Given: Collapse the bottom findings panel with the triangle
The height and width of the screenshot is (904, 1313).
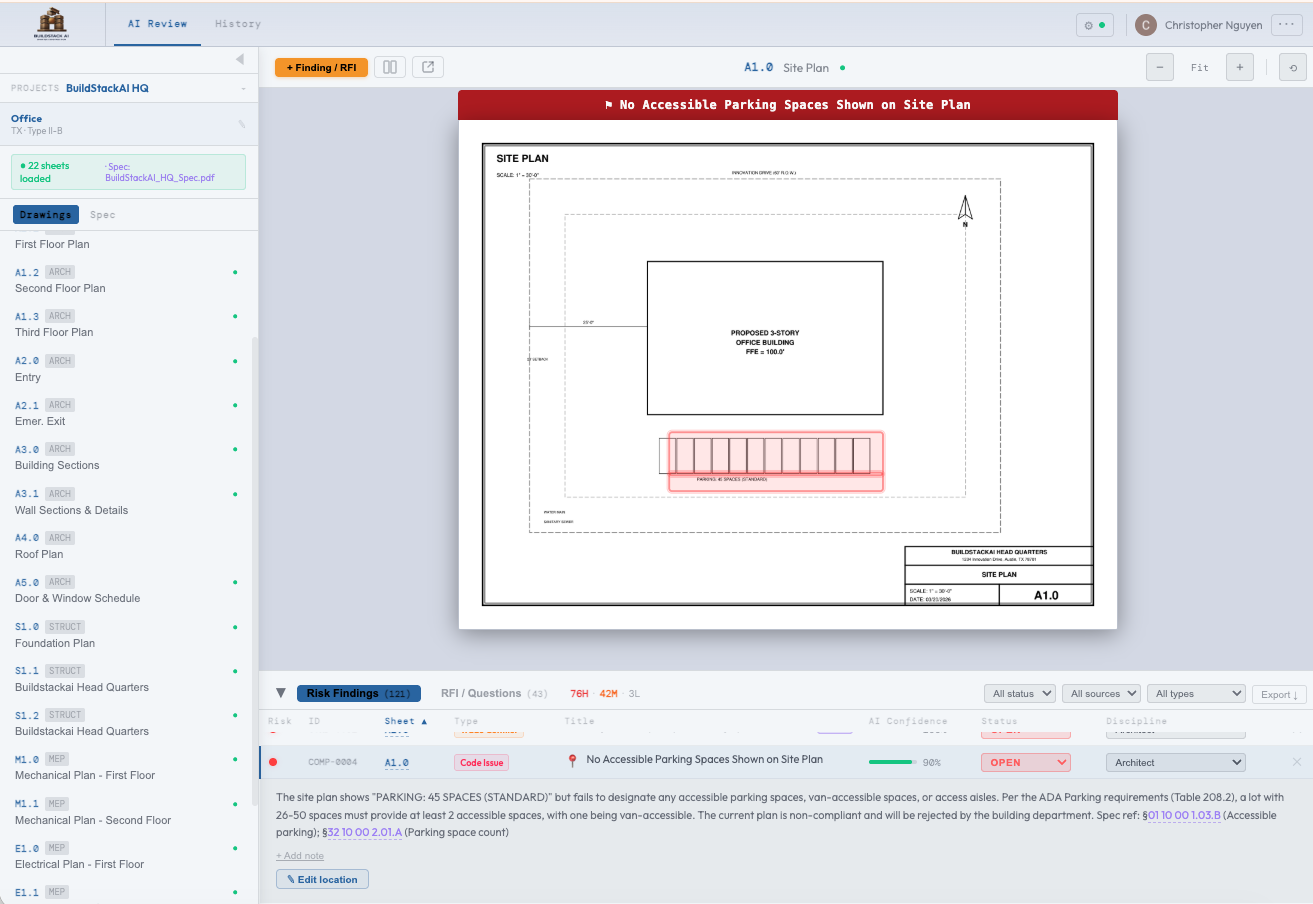Looking at the screenshot, I should tap(280, 692).
